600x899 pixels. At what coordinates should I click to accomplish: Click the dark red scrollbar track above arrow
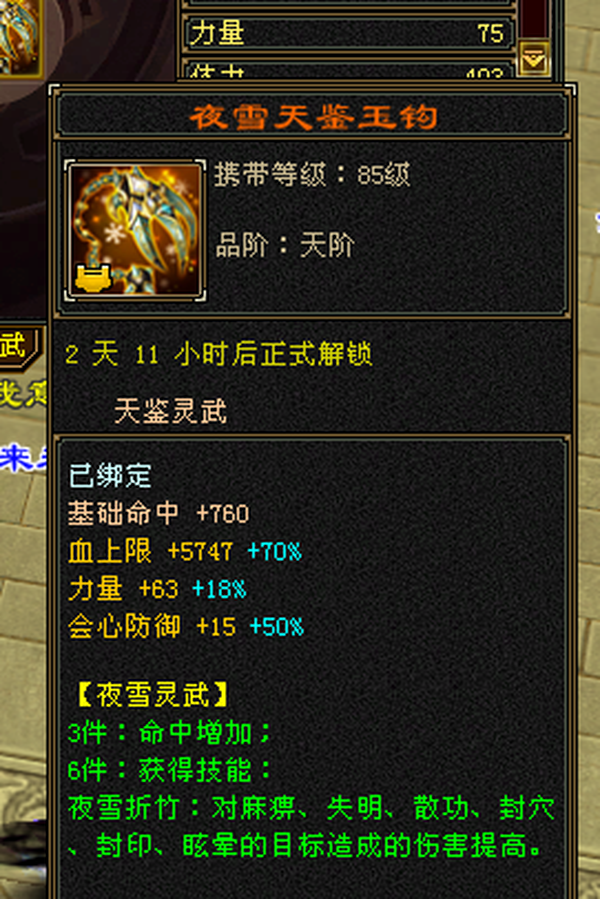click(x=533, y=18)
